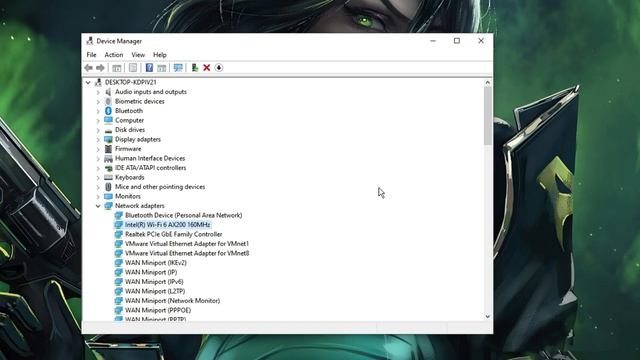Click the red X uninstall device icon
Viewport: 640px width, 360px height.
click(207, 68)
